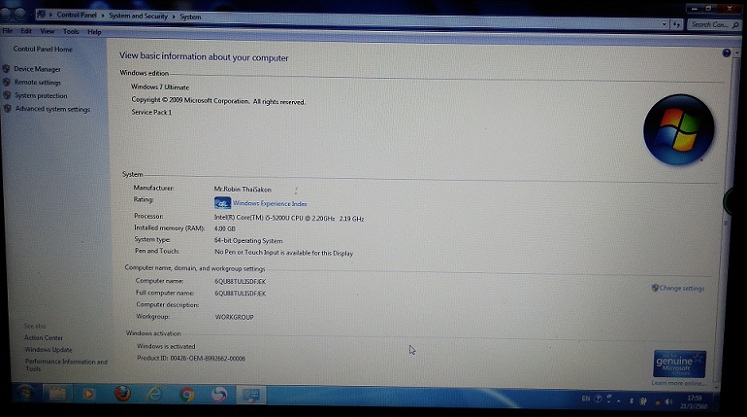Click the Remote settings shield icon
Screen dimensions: 747x417
pyautogui.click(x=7, y=82)
